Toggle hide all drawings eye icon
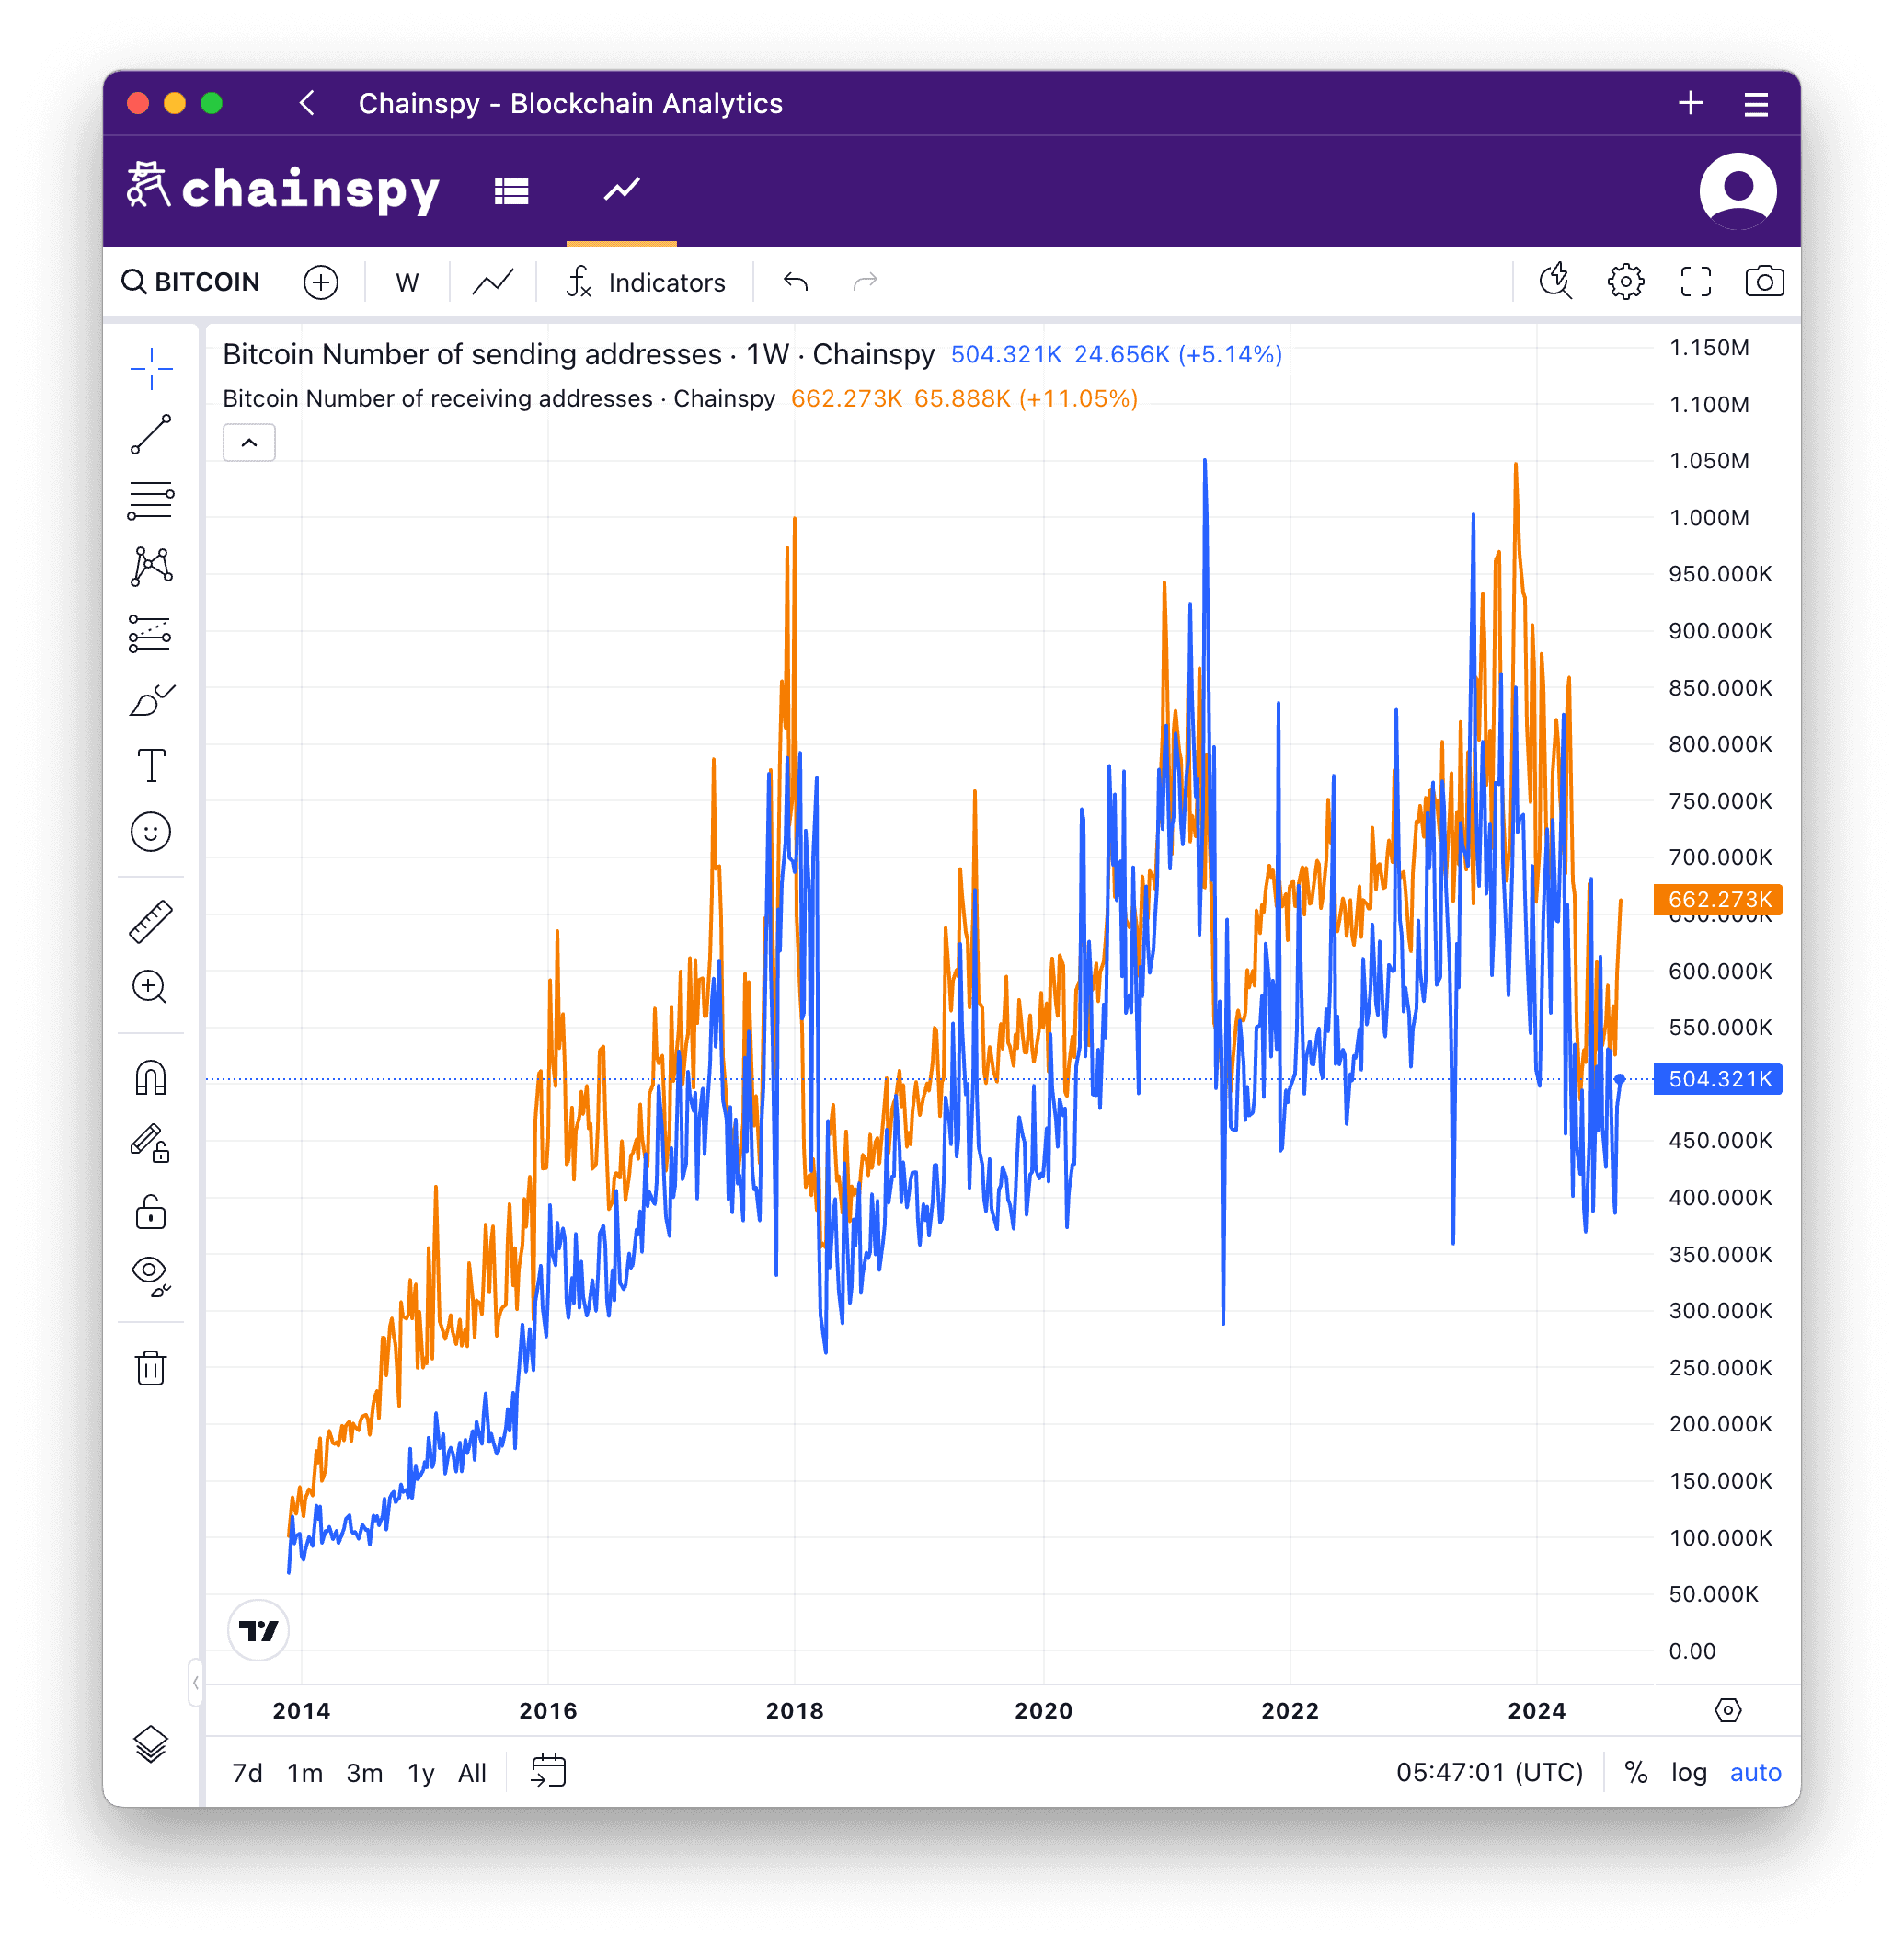Image resolution: width=1904 pixels, height=1943 pixels. click(151, 1277)
